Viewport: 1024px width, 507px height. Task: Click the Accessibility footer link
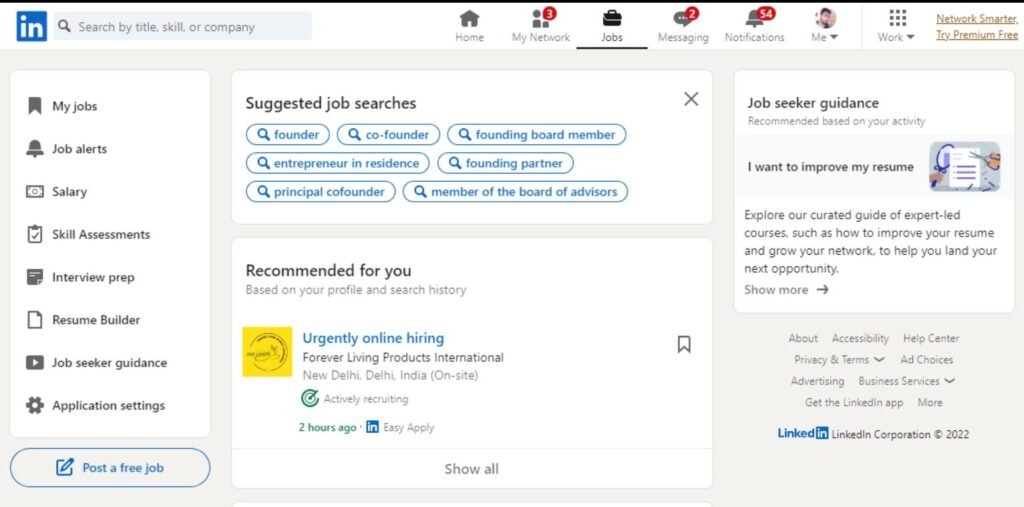(860, 338)
